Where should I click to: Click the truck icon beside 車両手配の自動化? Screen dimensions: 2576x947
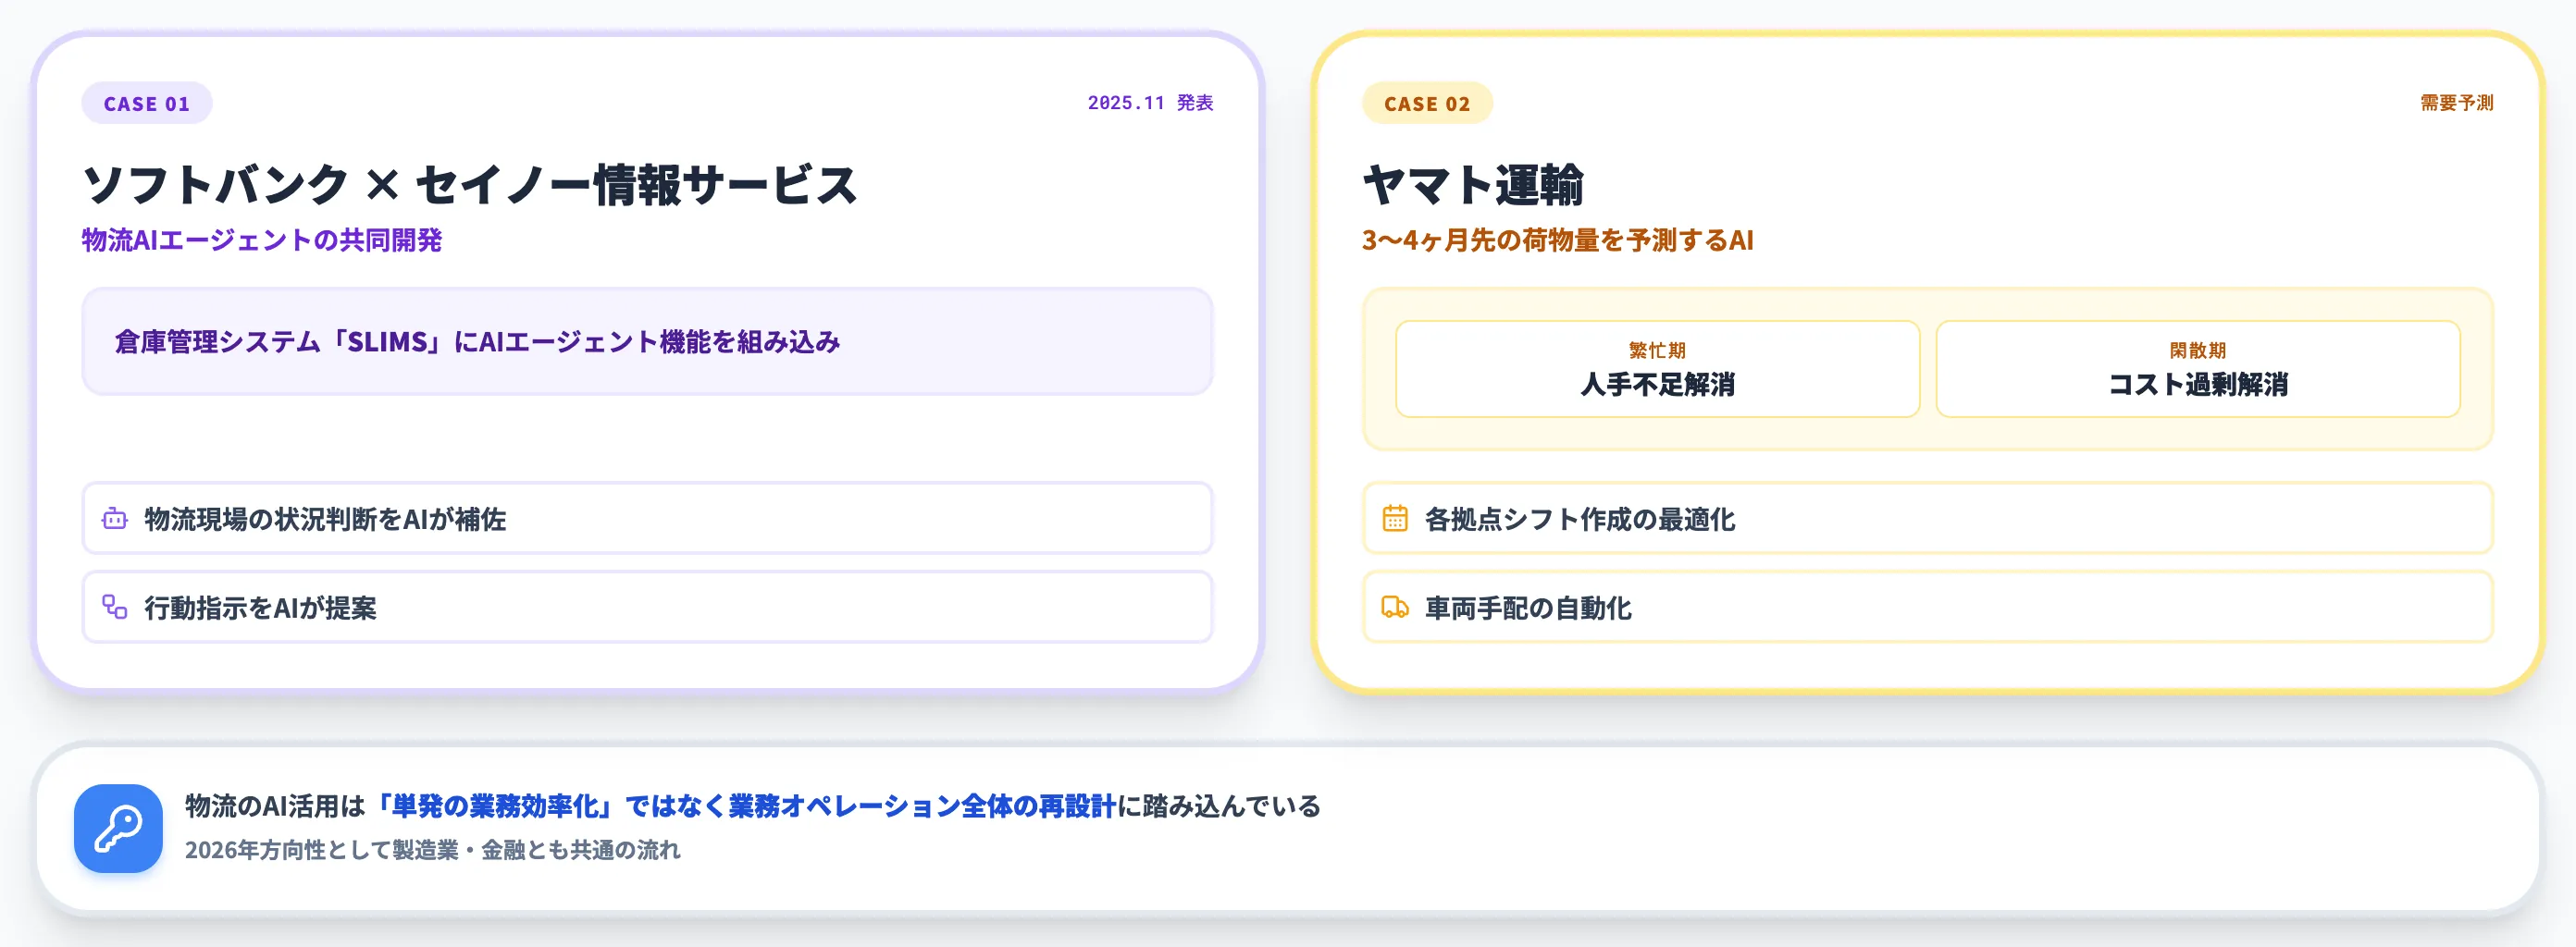pos(1395,607)
